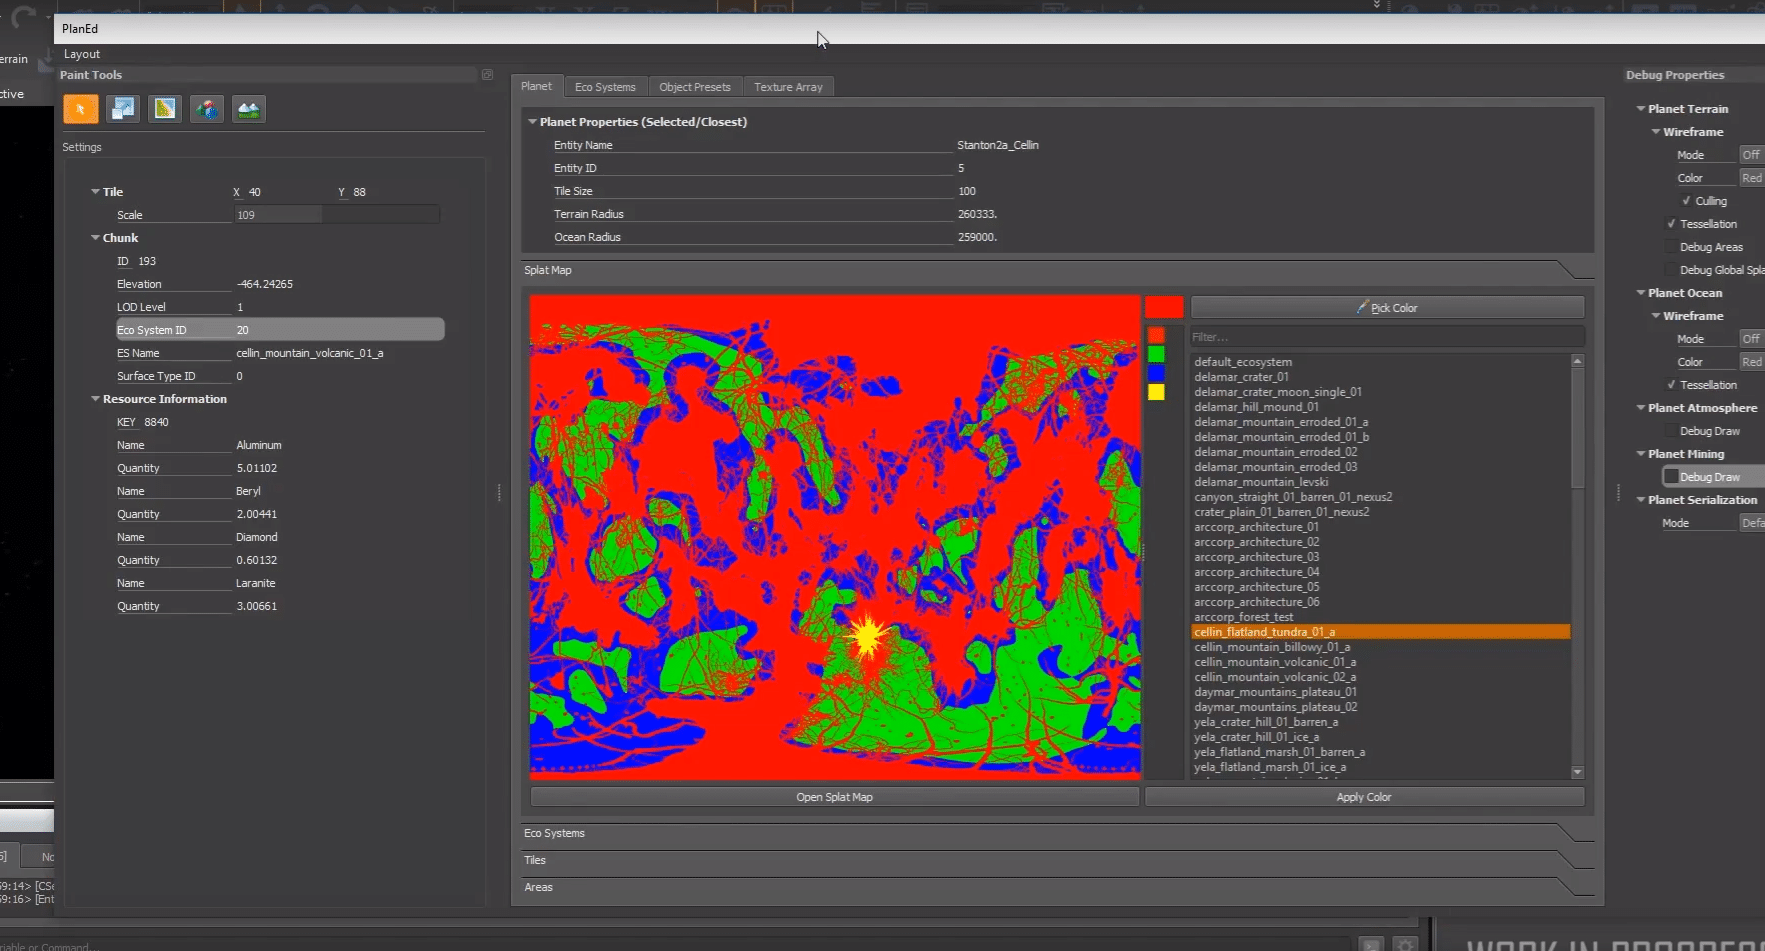
Task: Choose the yellow swatch in splat palette
Action: 1156,392
